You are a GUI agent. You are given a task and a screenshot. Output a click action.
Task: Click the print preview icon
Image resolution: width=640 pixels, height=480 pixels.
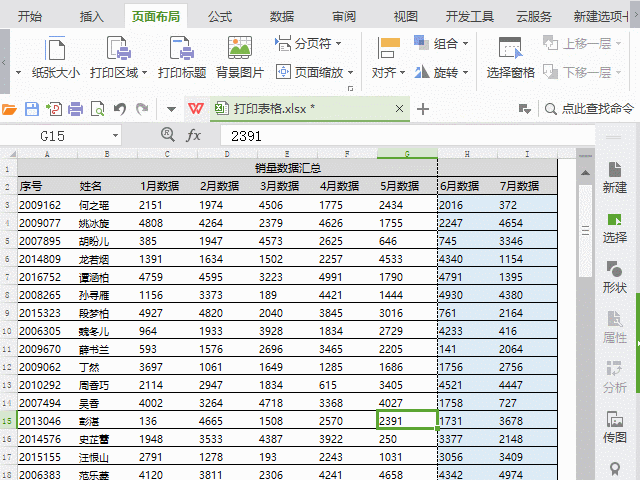point(98,109)
